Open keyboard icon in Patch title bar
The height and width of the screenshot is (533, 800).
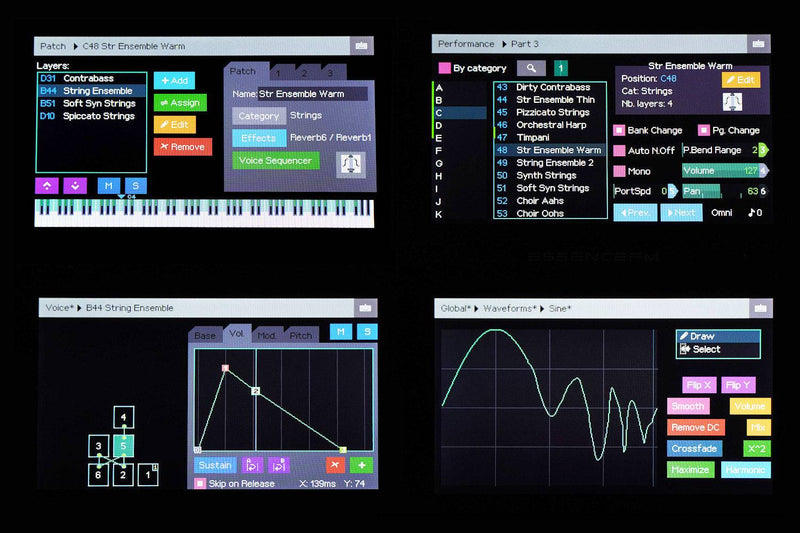pos(360,46)
